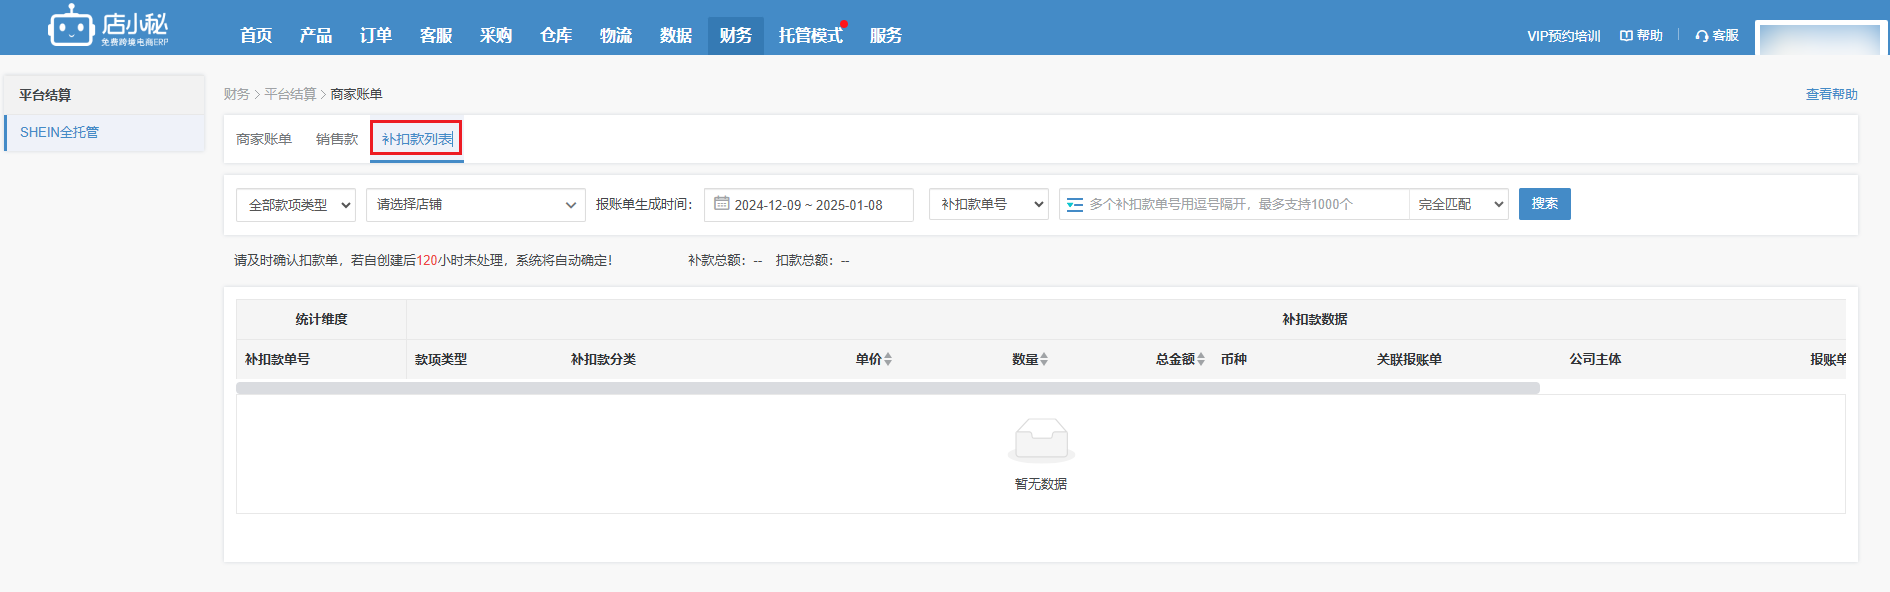Sort by 总金额 column arrows
Image resolution: width=1890 pixels, height=592 pixels.
(x=1201, y=359)
